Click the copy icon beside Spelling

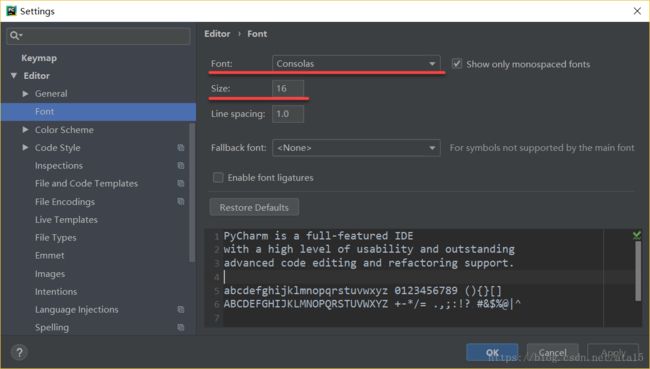181,327
